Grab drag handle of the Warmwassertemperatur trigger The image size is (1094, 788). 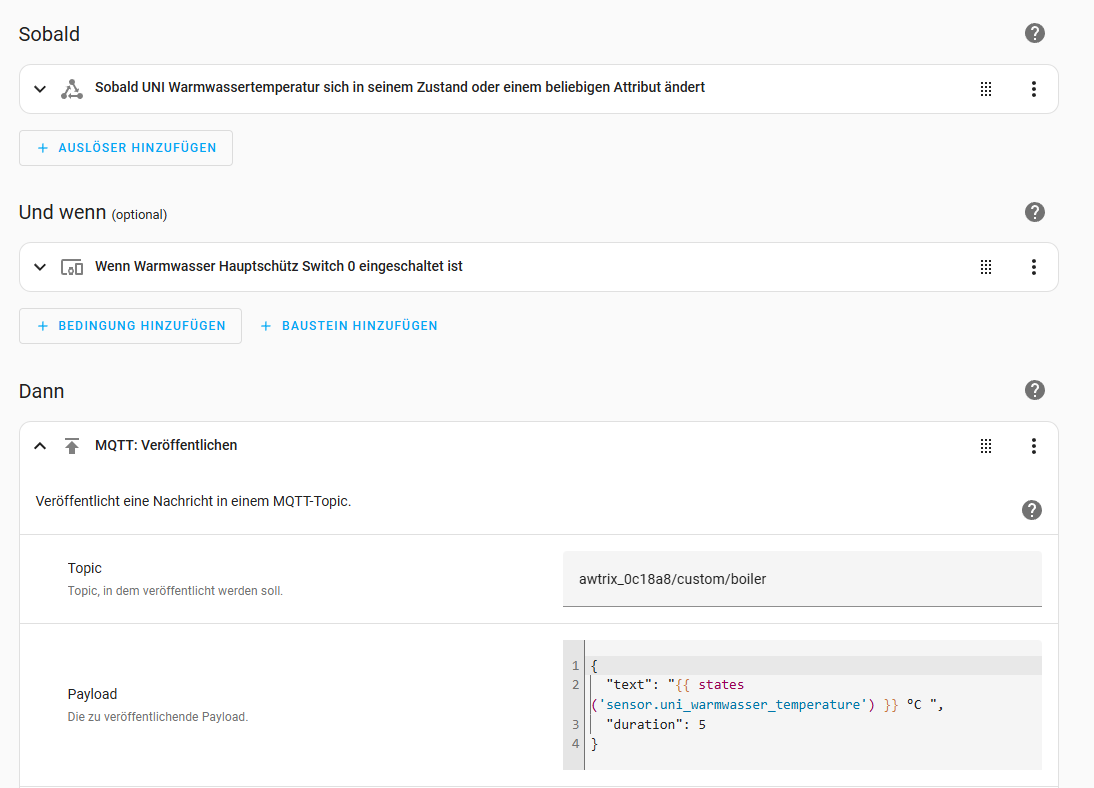coord(985,89)
